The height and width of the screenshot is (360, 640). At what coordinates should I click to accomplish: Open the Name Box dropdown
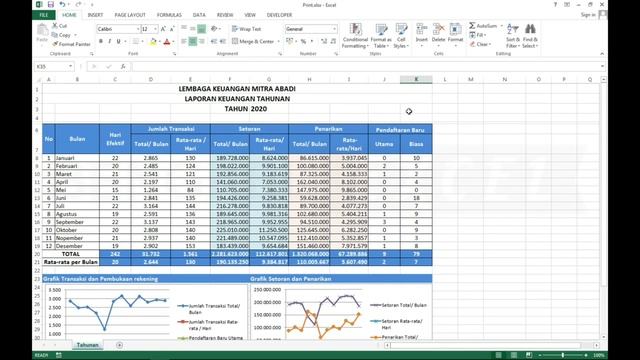point(70,66)
